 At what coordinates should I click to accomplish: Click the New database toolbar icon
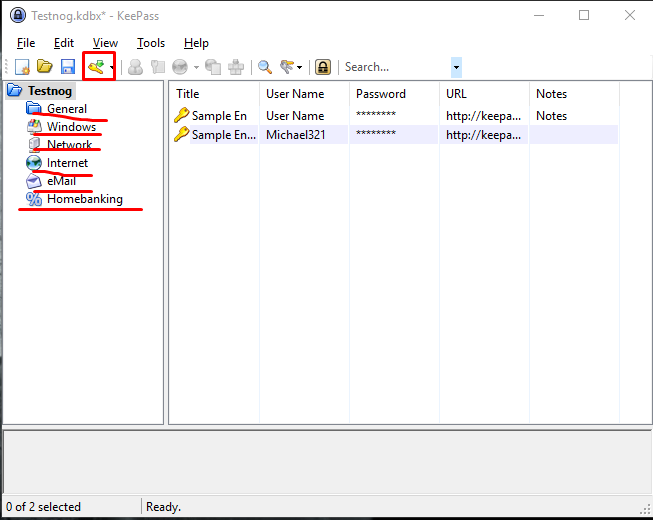(22, 67)
